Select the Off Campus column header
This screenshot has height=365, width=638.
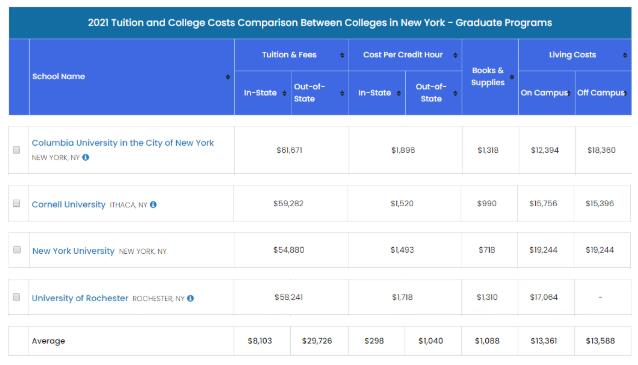[x=603, y=93]
